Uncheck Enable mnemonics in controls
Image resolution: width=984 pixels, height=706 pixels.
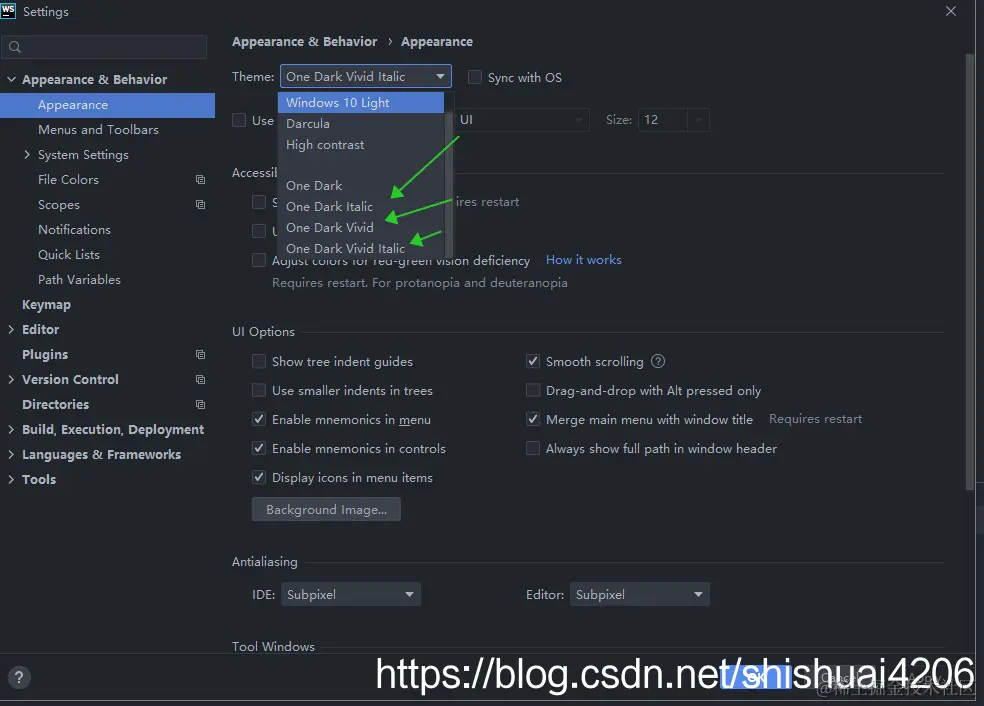tap(259, 448)
